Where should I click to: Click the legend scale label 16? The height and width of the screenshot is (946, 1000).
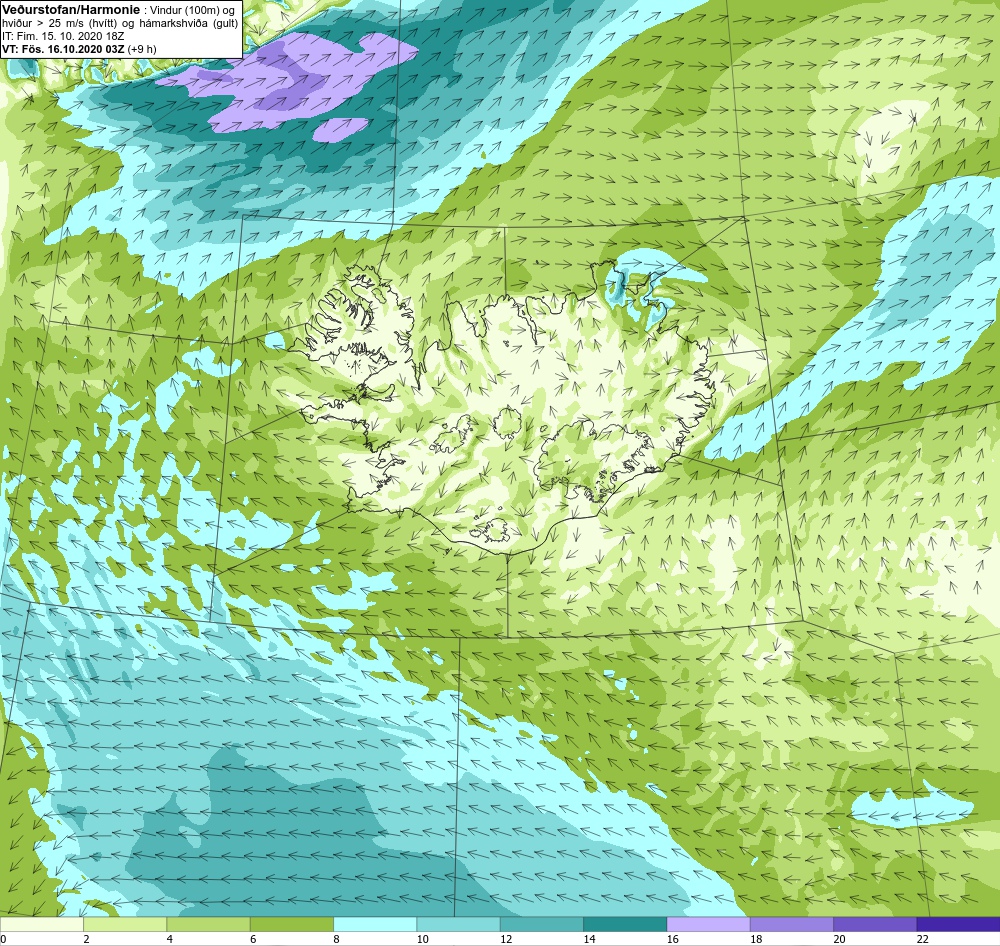(x=673, y=939)
